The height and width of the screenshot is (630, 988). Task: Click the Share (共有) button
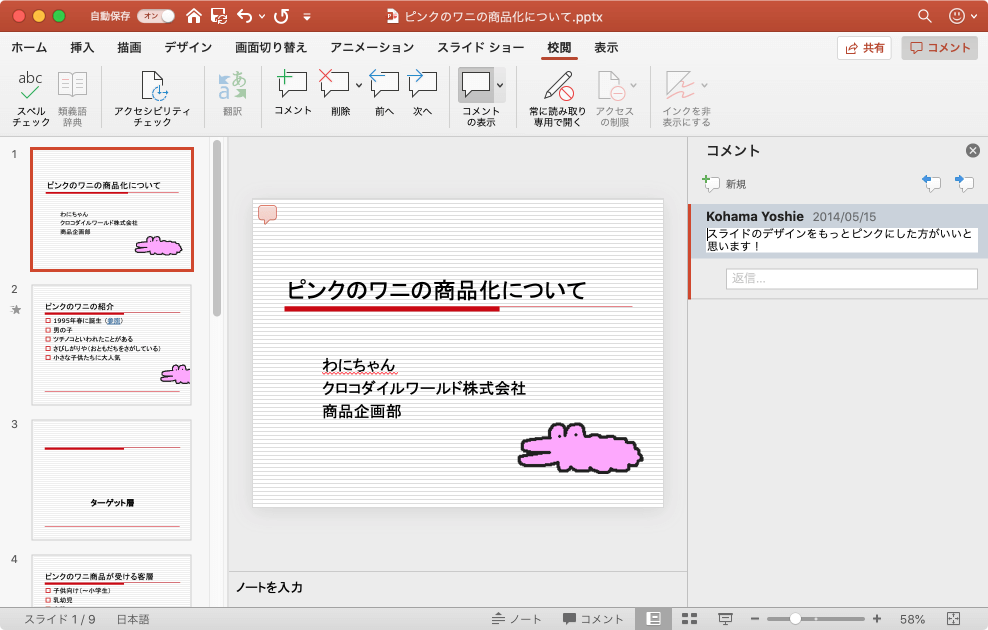[864, 48]
